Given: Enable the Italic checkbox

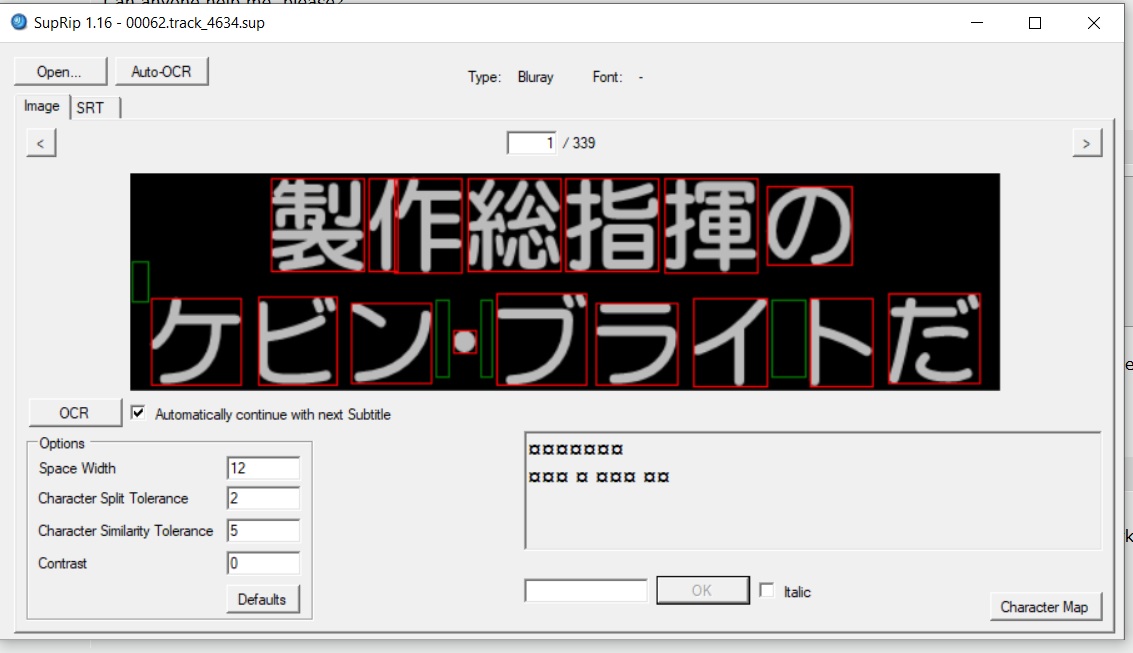Looking at the screenshot, I should pyautogui.click(x=767, y=590).
